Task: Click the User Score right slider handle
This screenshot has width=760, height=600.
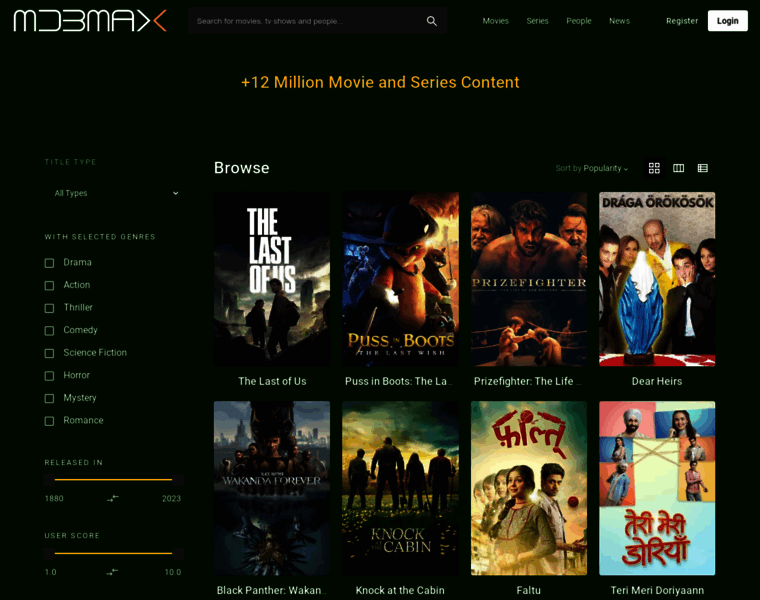Action: coord(178,553)
